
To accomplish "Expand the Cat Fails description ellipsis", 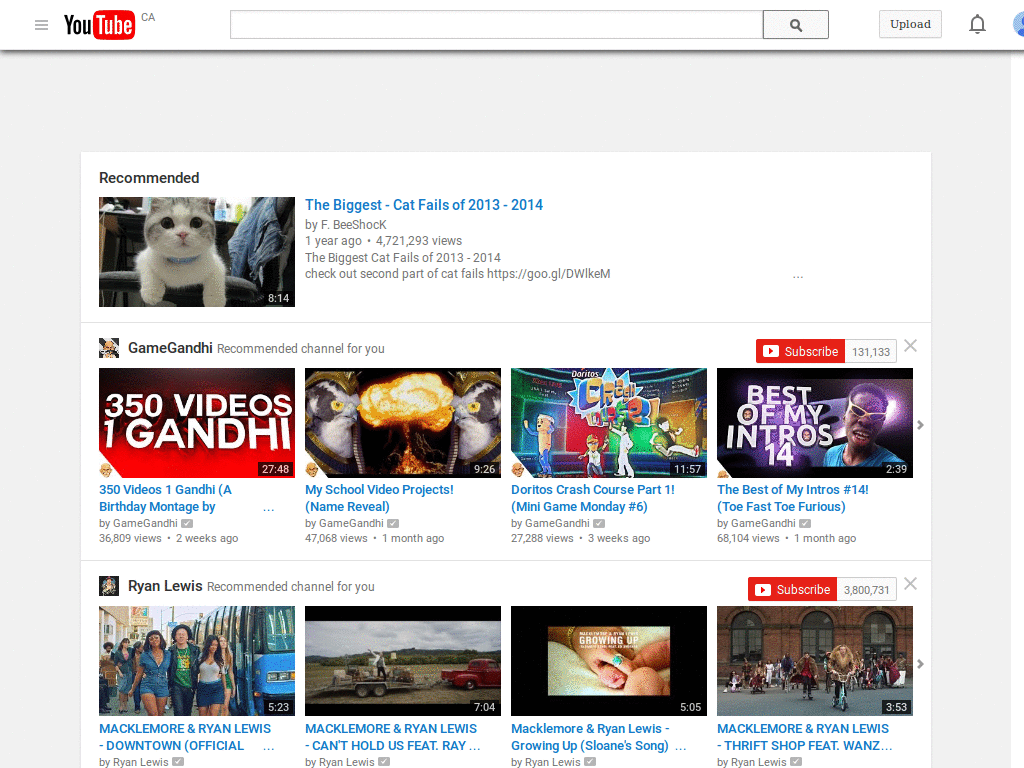I will tap(797, 276).
